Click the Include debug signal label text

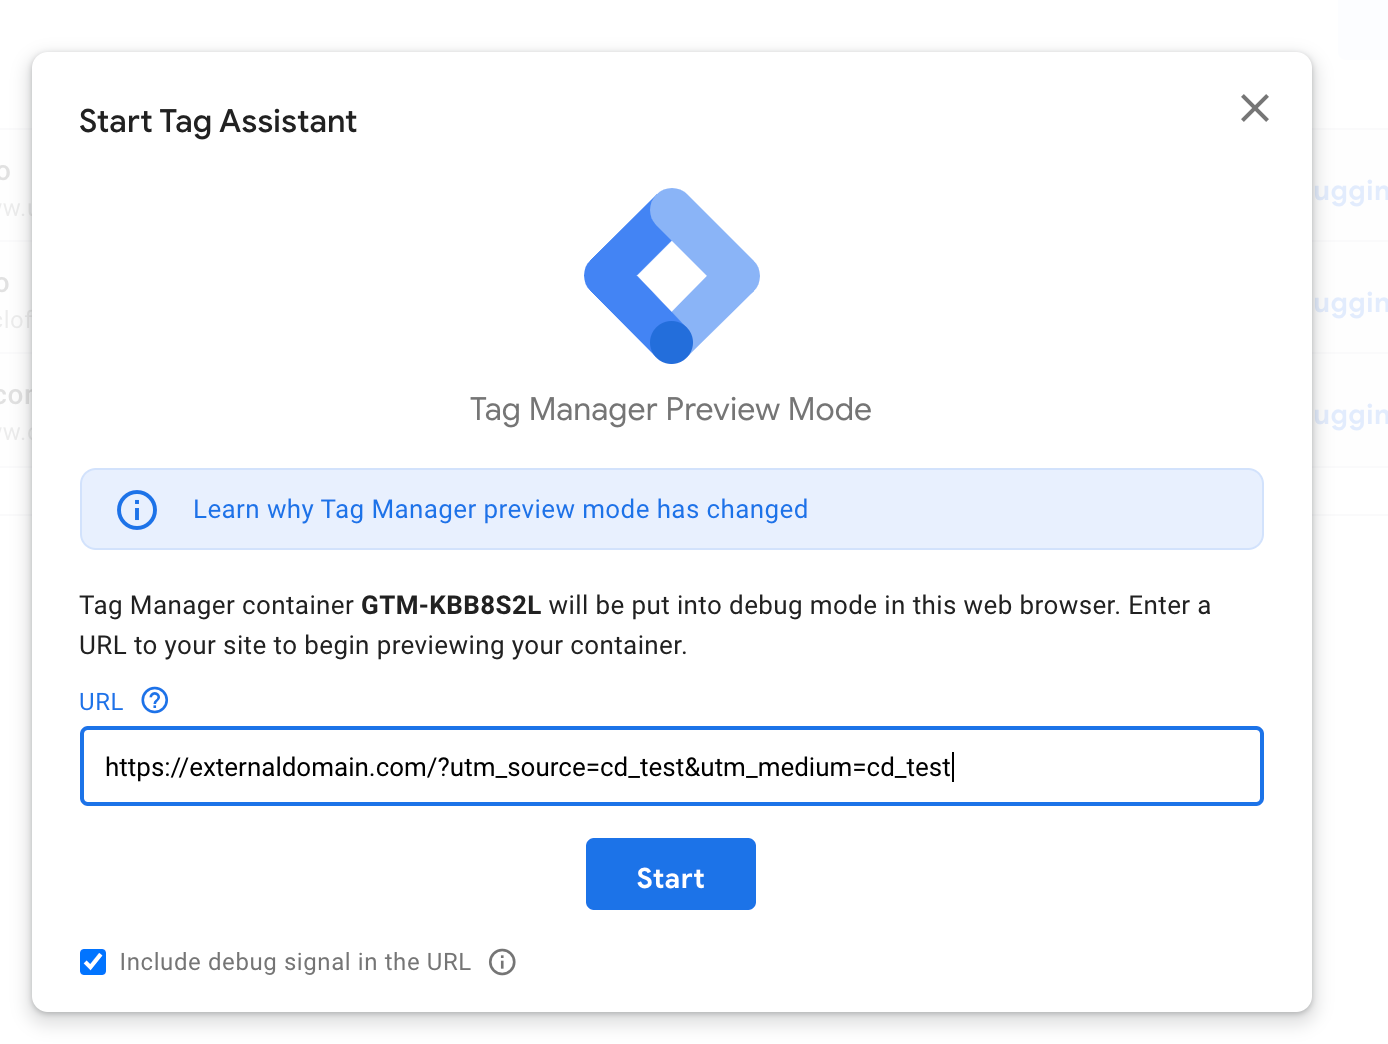295,962
